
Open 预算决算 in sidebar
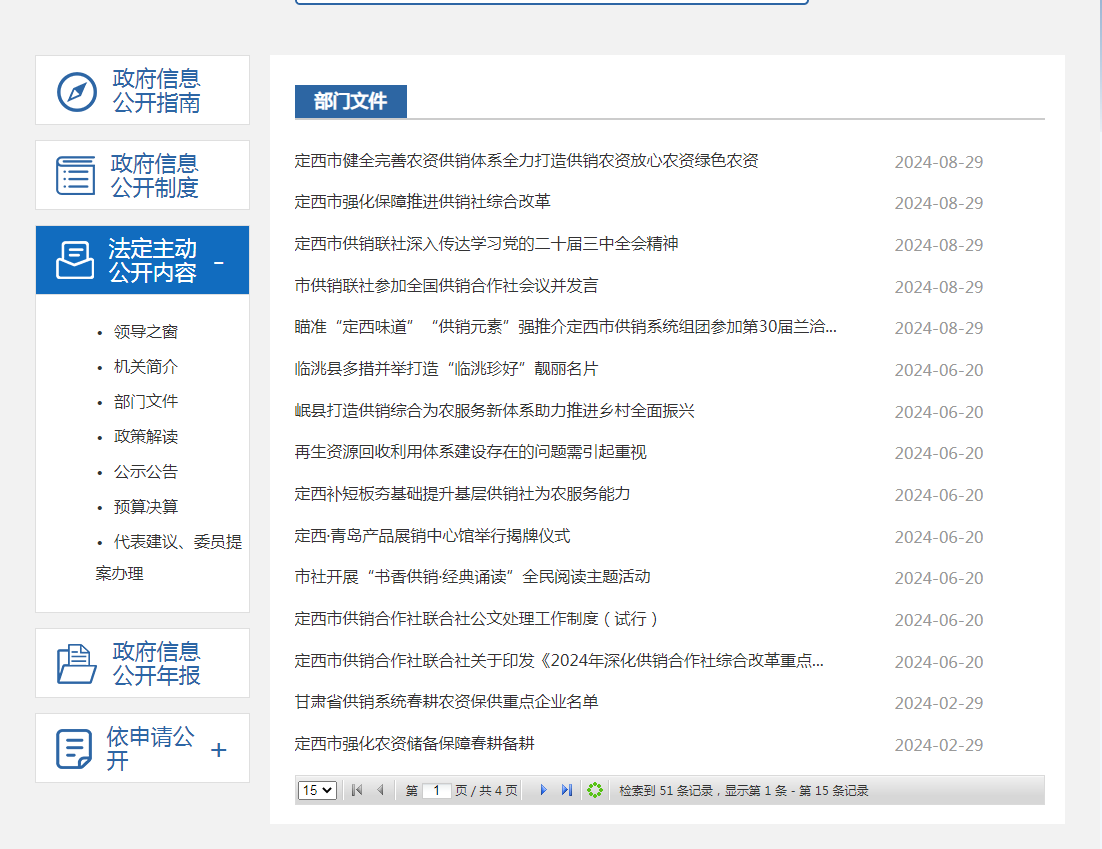pos(145,507)
